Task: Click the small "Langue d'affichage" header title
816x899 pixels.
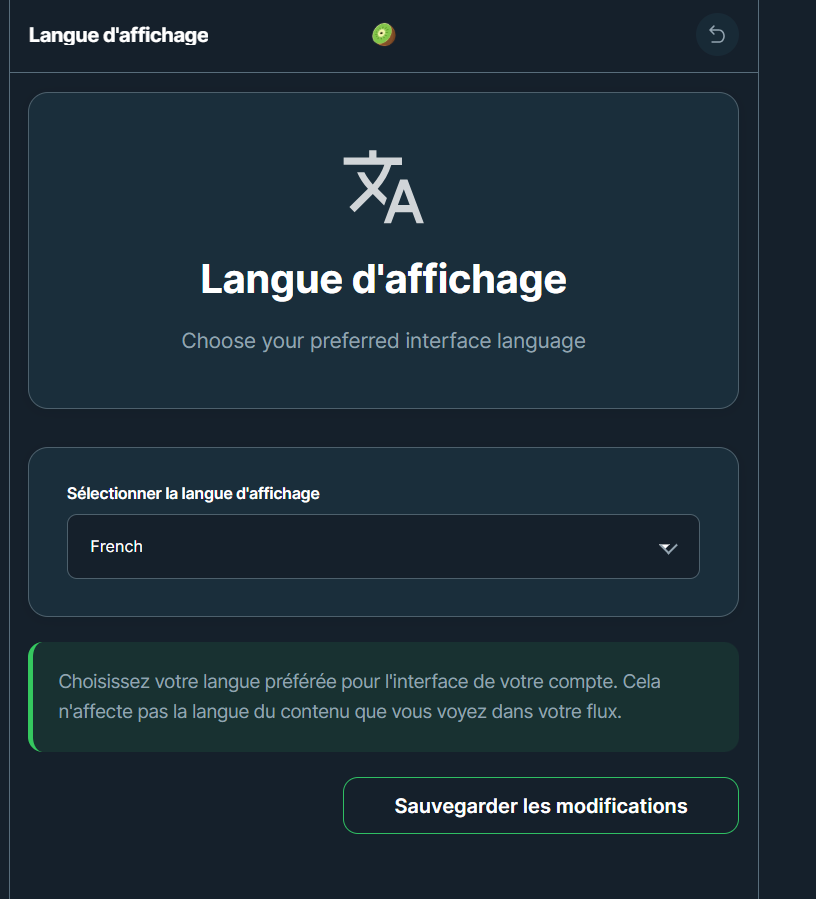Action: tap(118, 36)
